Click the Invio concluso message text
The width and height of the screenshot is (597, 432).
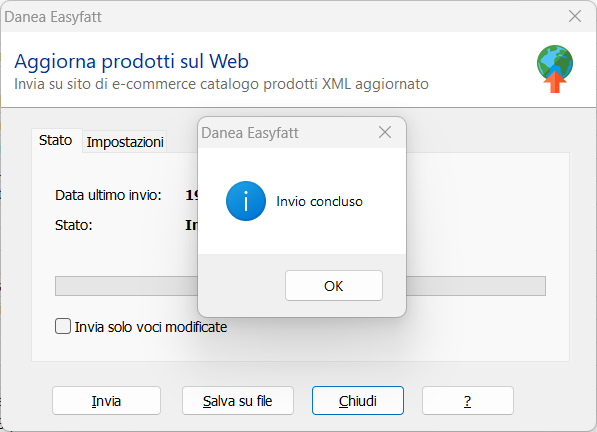point(319,201)
